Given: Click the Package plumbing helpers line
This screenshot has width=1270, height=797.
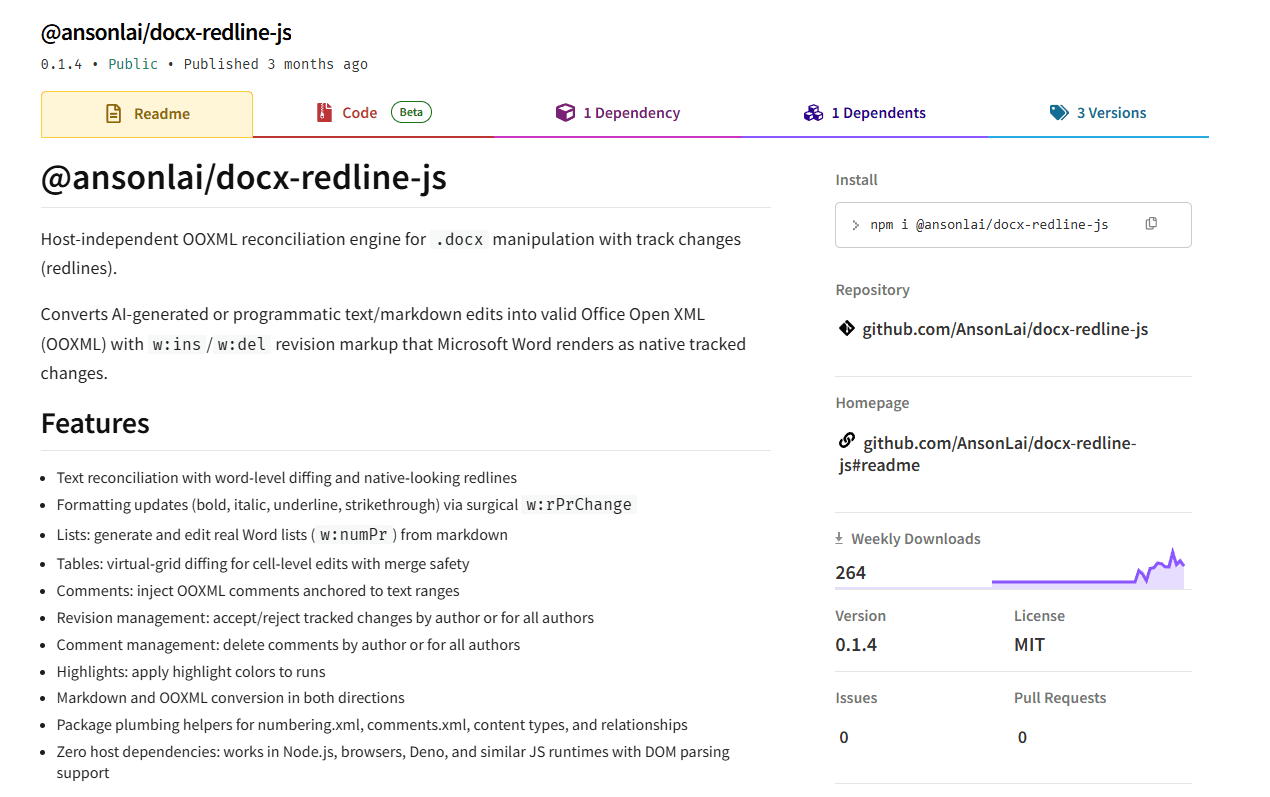Looking at the screenshot, I should coord(372,725).
